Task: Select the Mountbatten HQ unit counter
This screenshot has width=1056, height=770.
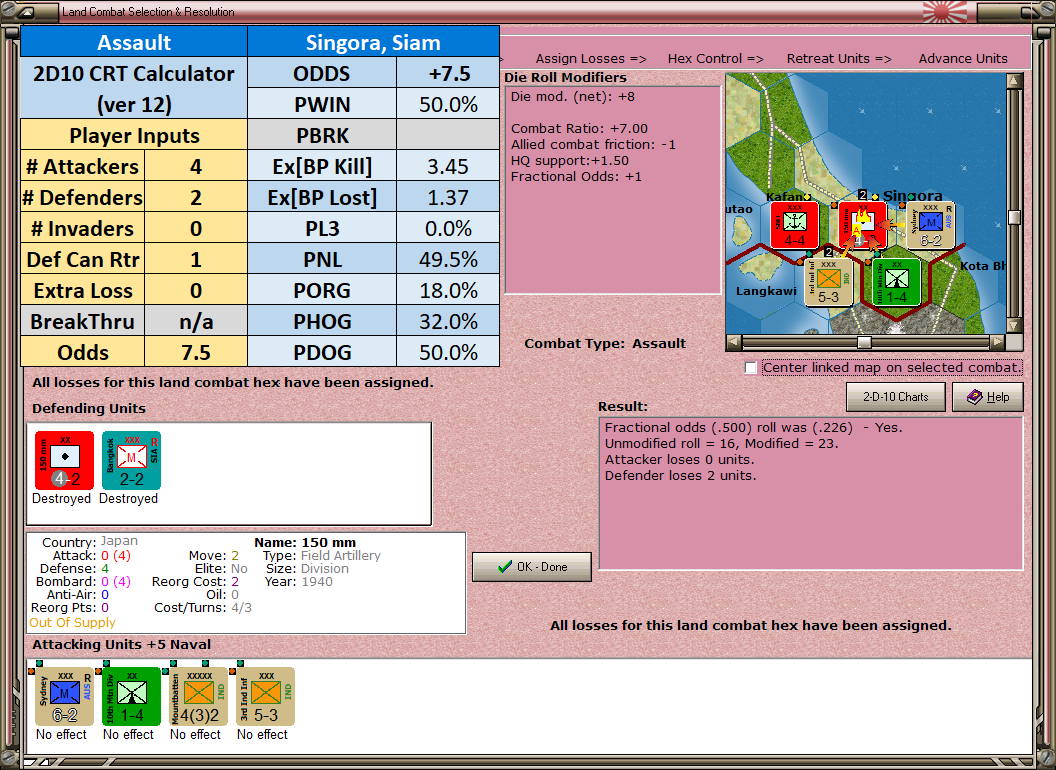Action: point(198,697)
